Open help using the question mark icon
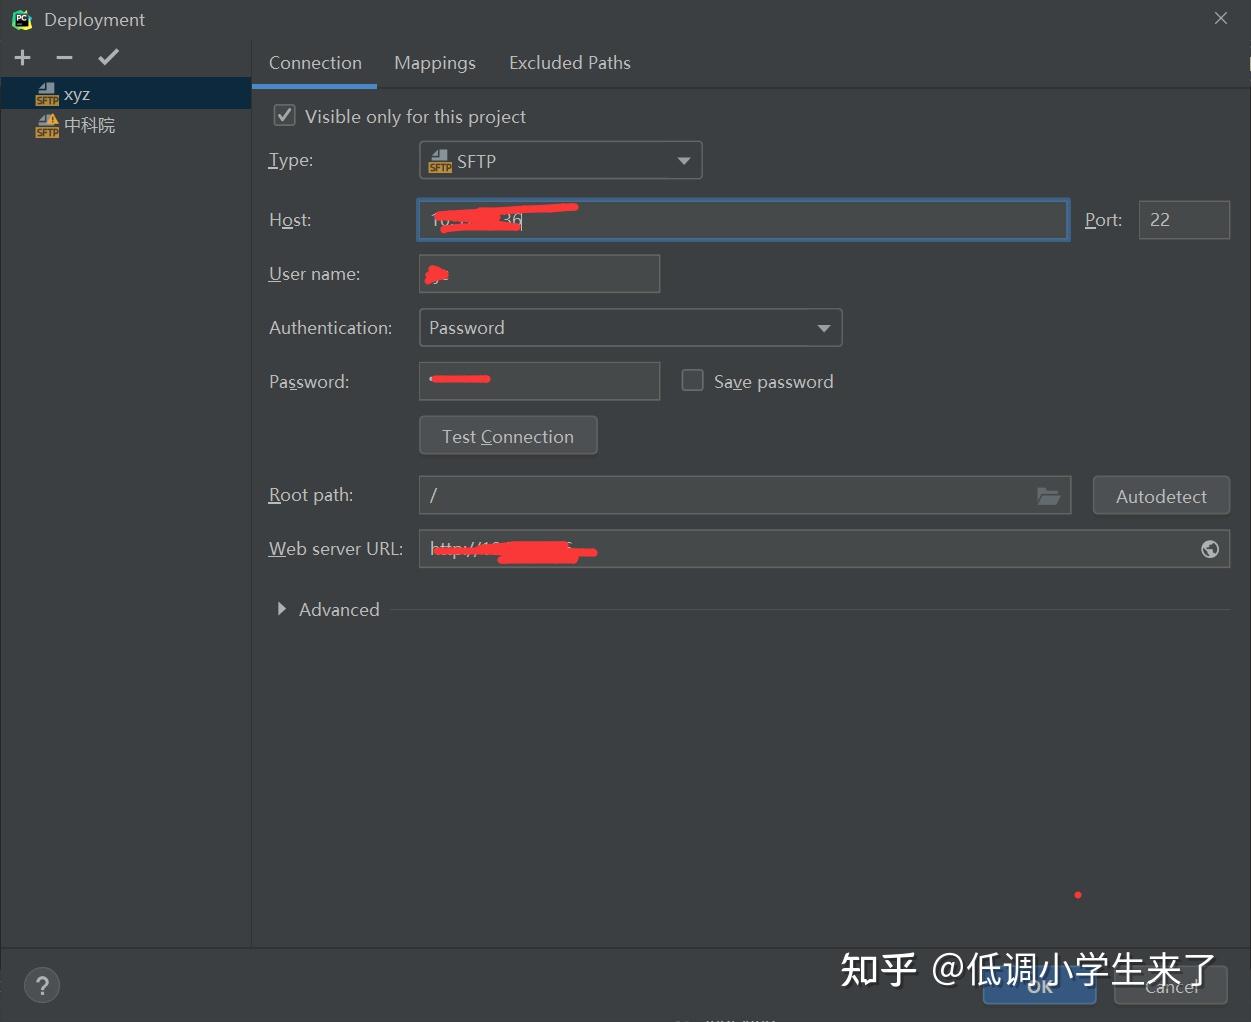The image size is (1251, 1022). pos(42,985)
